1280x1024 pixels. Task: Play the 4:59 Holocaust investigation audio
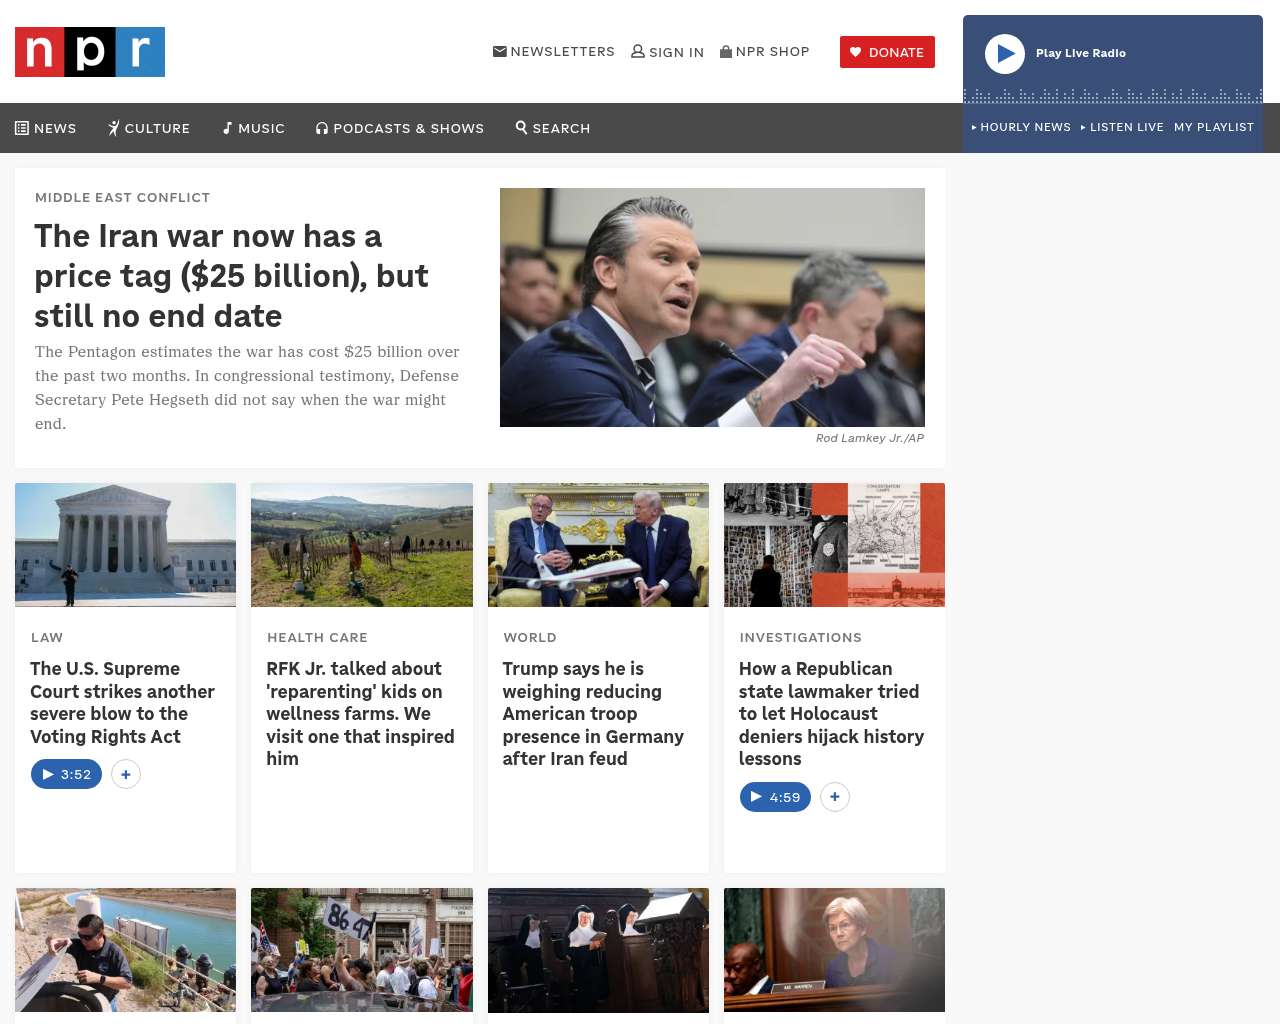coord(775,797)
